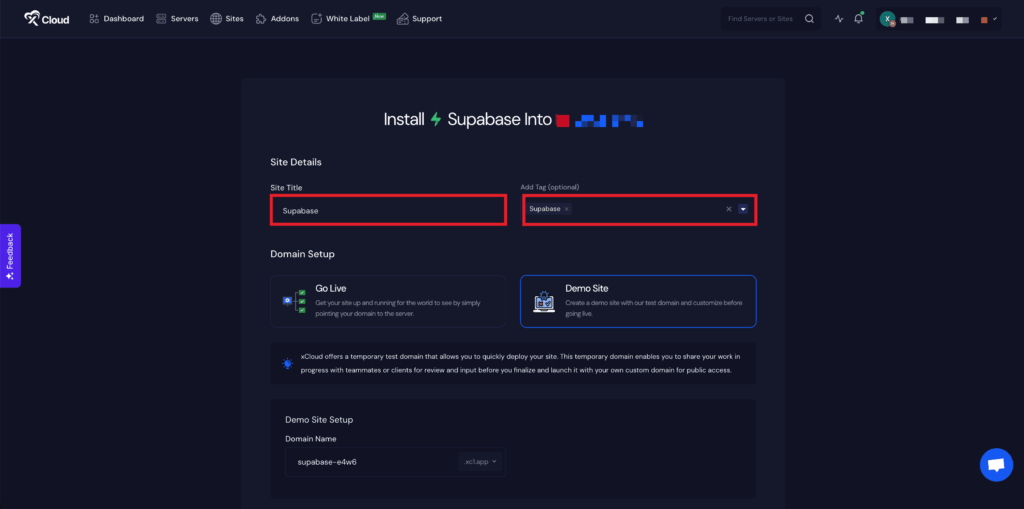The image size is (1024, 509).
Task: Open the live chat bubble
Action: [995, 464]
